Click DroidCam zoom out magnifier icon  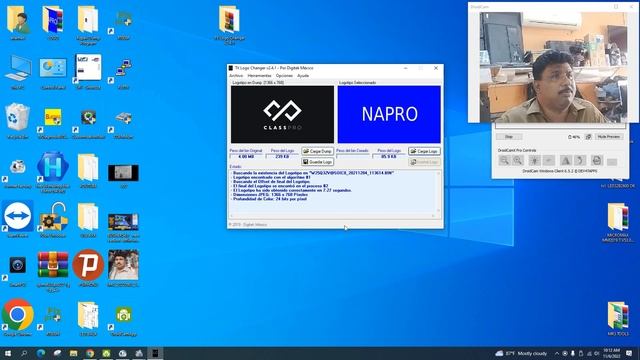[504, 160]
